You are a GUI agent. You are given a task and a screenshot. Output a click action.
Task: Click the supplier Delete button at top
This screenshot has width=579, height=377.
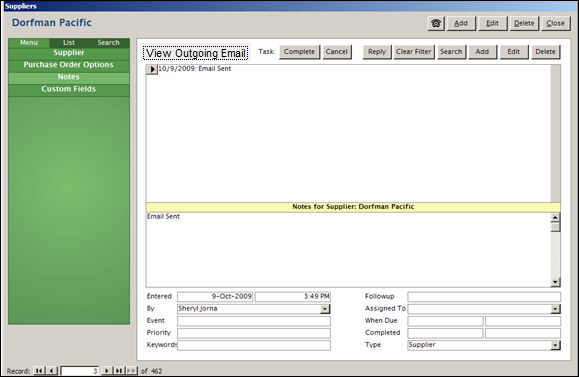[524, 23]
